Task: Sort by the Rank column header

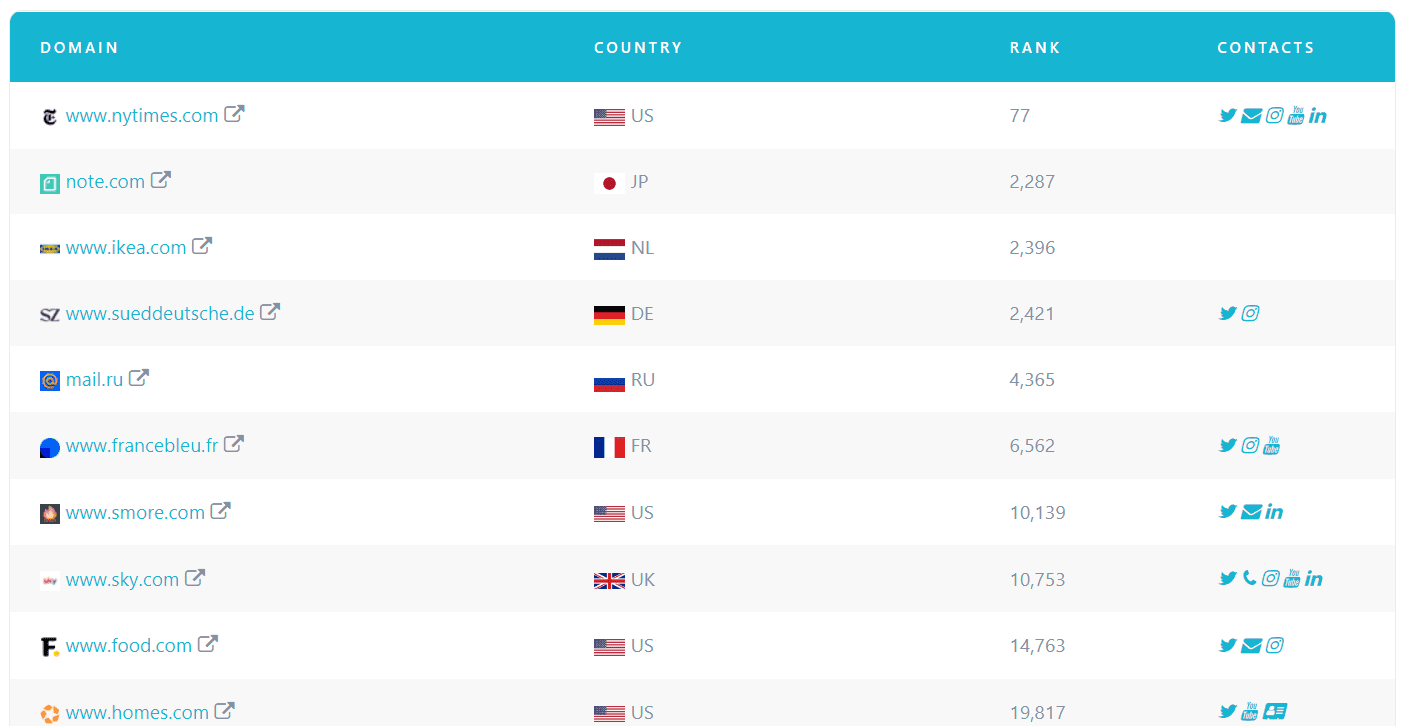Action: tap(1035, 47)
